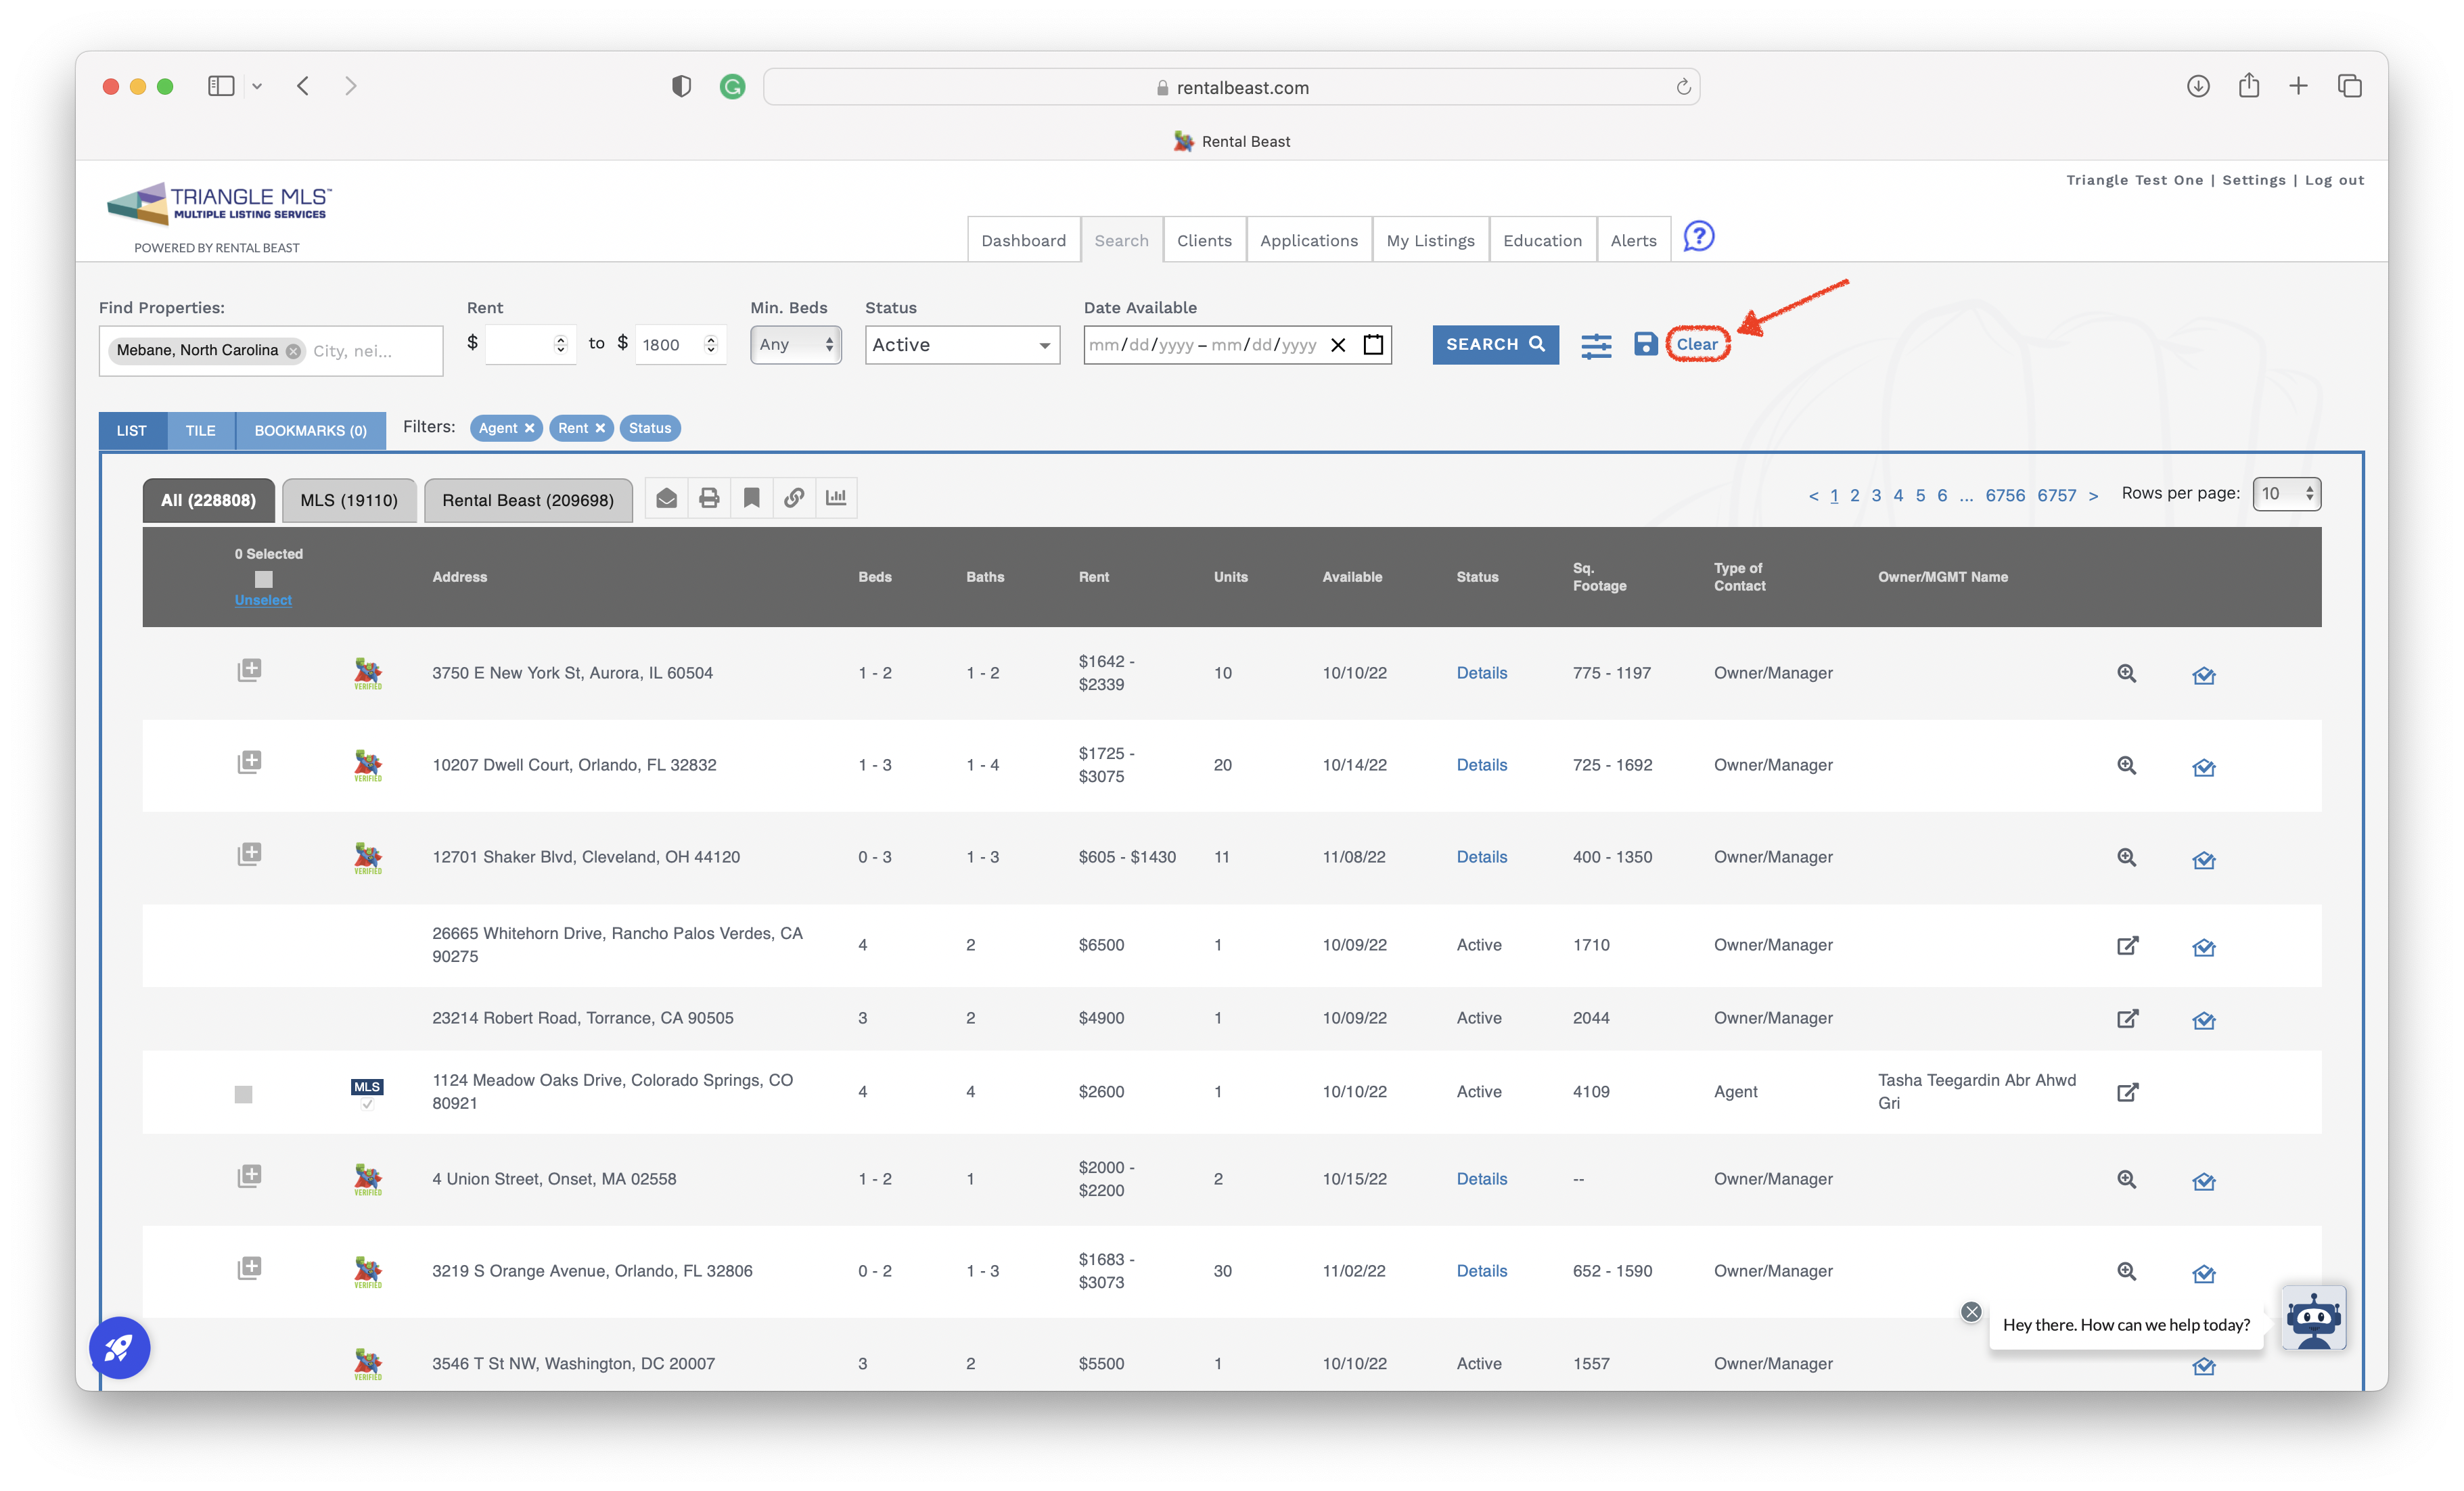Viewport: 2464px width, 1491px height.
Task: Switch to the My Listings tab
Action: coord(1430,240)
